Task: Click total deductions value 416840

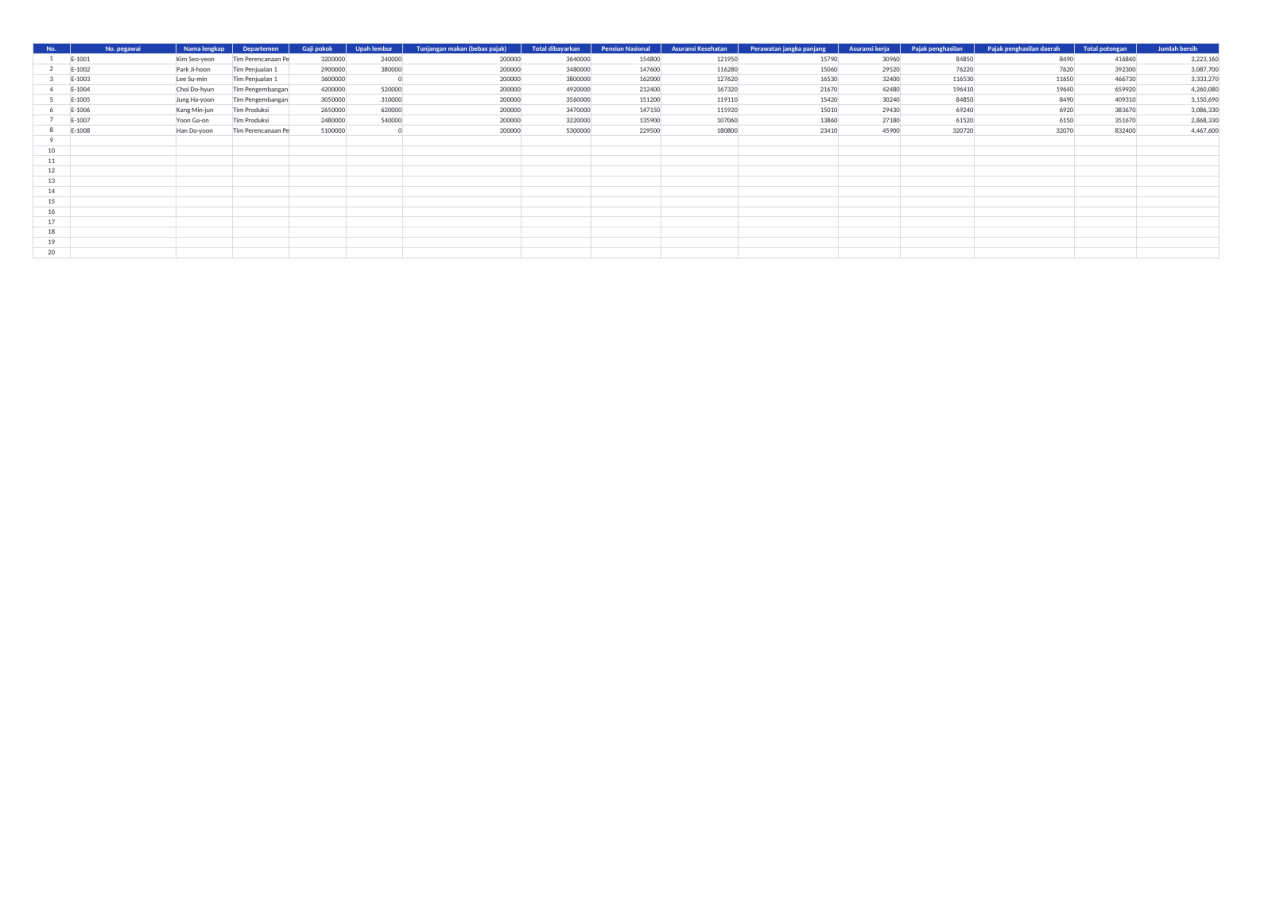Action: (1105, 60)
